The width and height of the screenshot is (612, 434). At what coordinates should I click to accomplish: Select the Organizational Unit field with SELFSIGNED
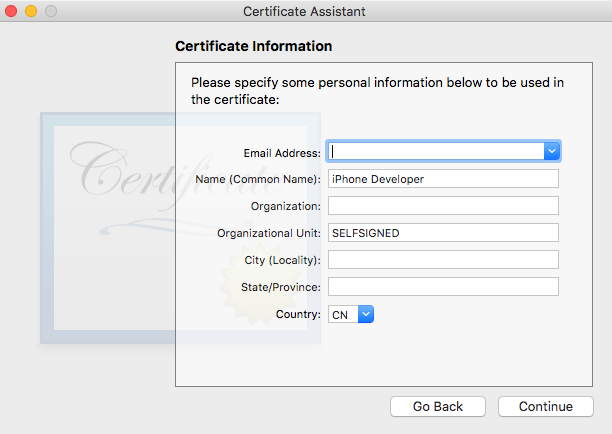pyautogui.click(x=443, y=233)
